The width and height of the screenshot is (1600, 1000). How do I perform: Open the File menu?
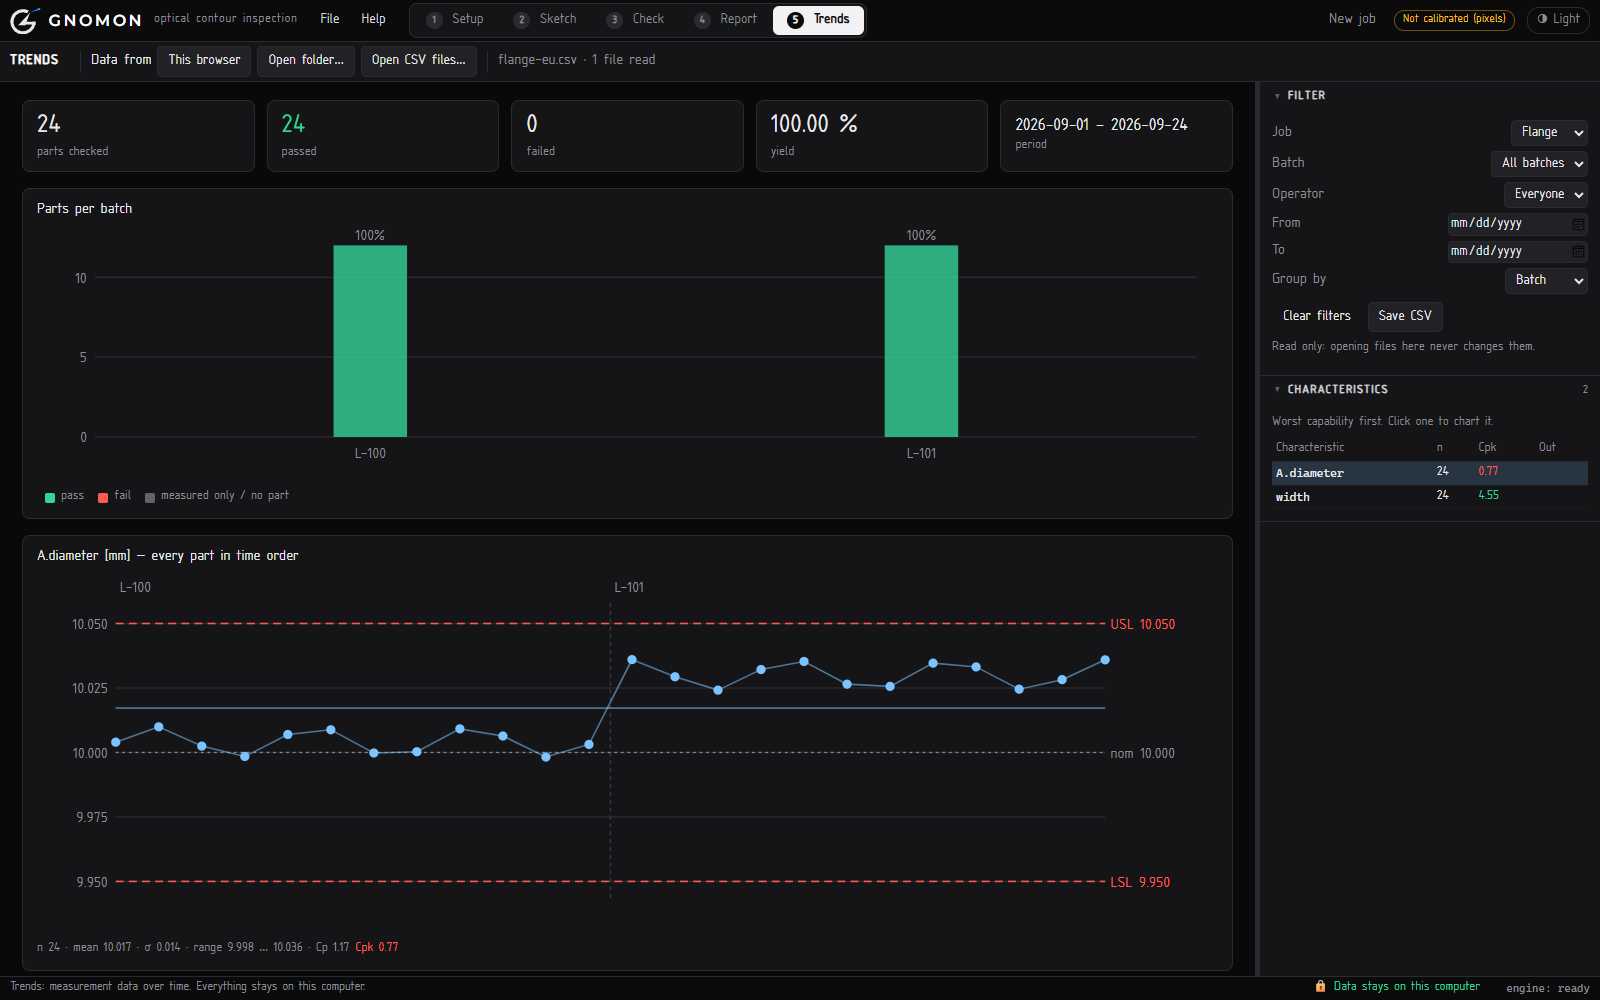pyautogui.click(x=330, y=19)
